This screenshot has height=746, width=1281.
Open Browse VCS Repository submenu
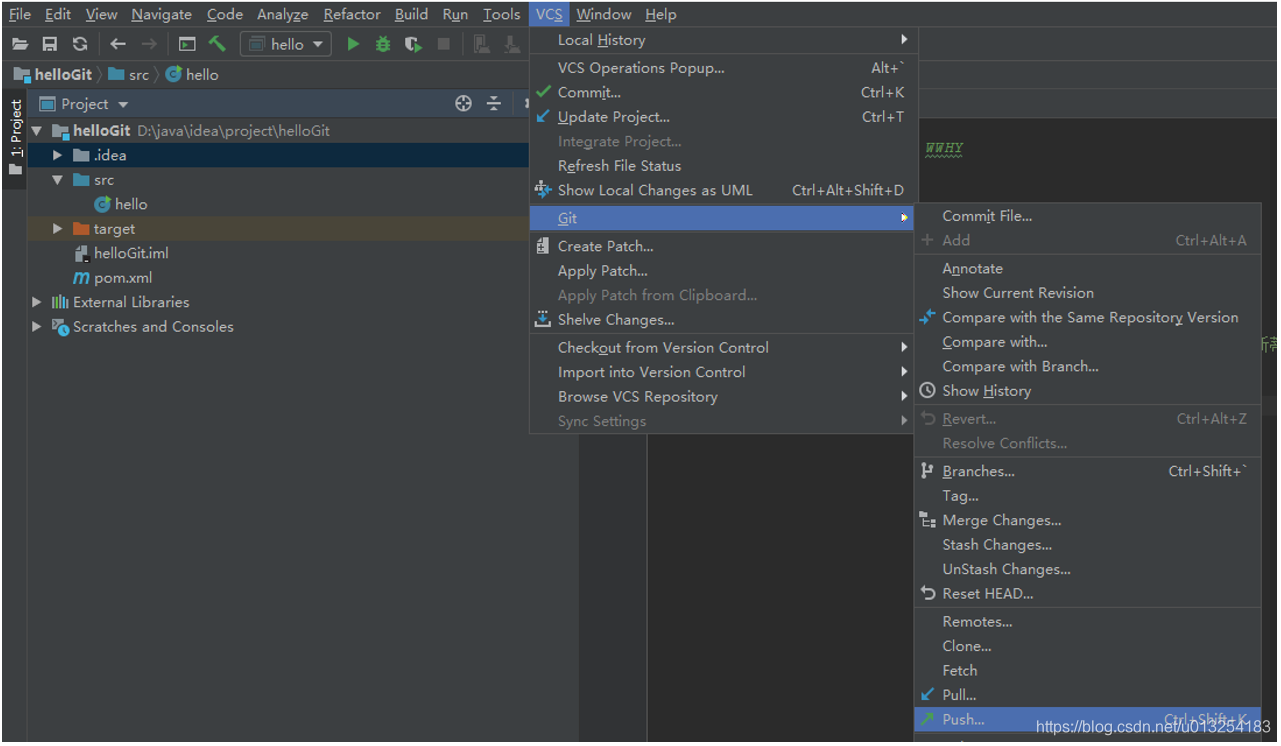[722, 397]
